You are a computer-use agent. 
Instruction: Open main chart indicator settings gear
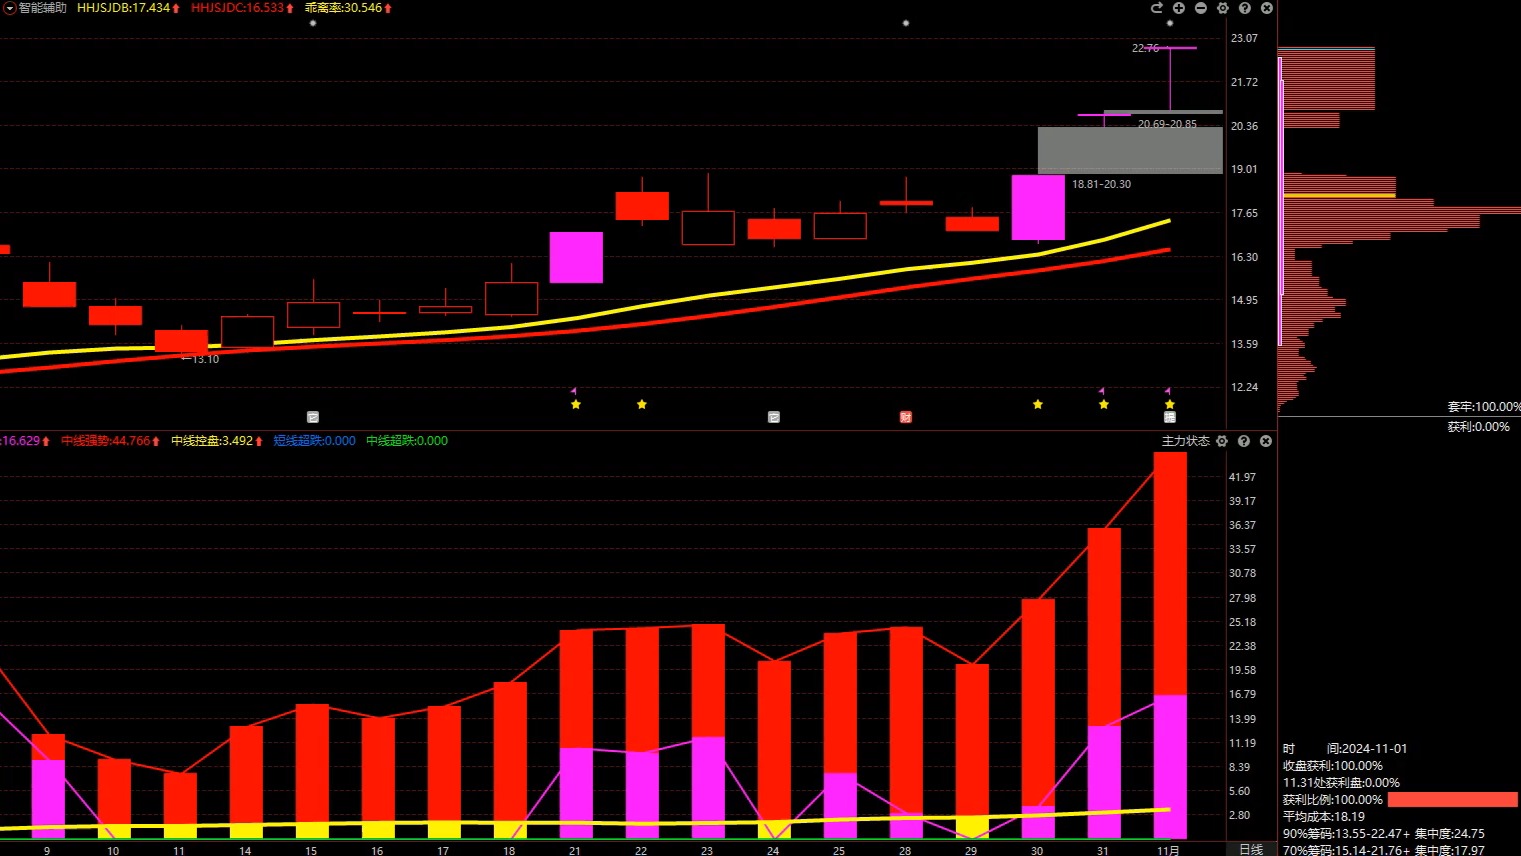tap(1223, 8)
